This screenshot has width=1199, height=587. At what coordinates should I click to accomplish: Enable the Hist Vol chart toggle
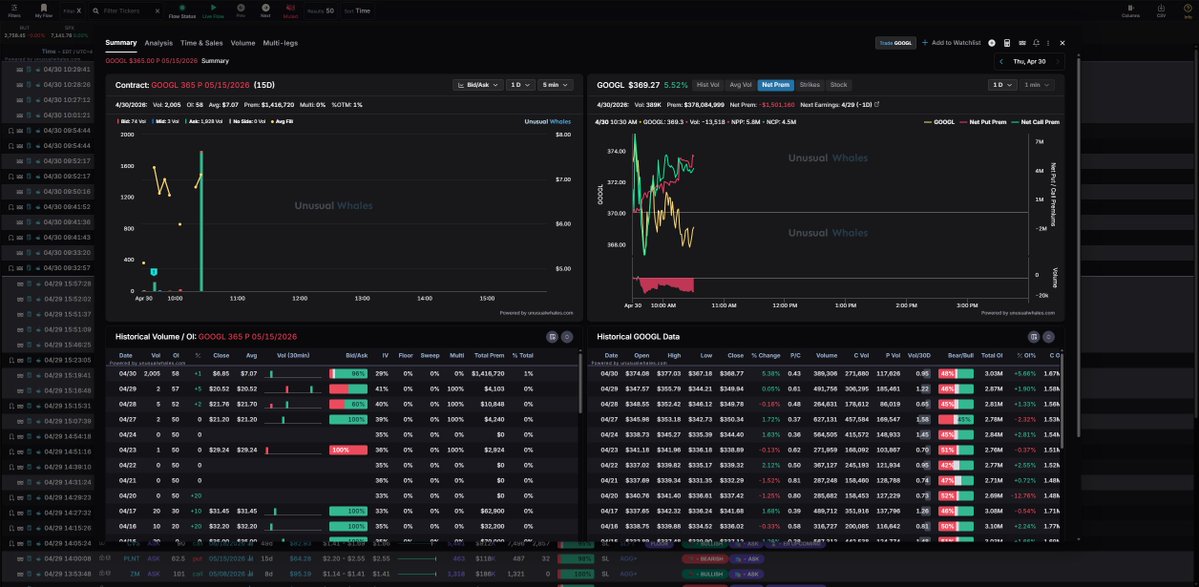tap(708, 85)
